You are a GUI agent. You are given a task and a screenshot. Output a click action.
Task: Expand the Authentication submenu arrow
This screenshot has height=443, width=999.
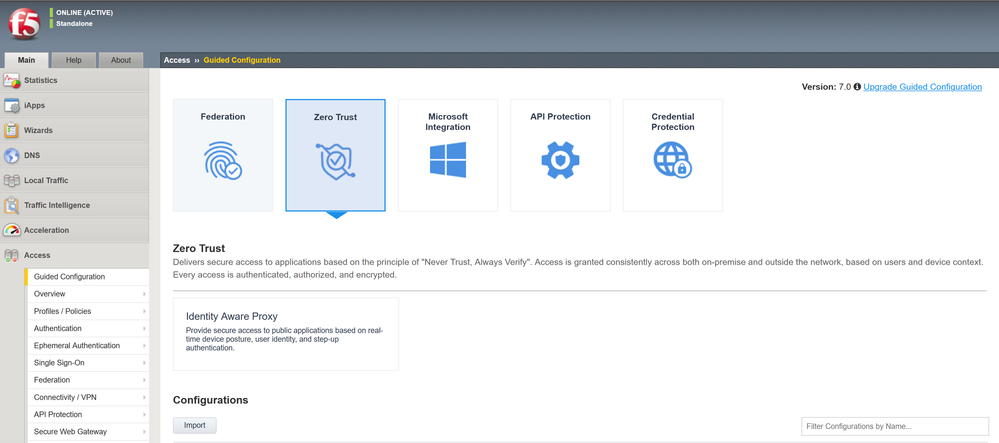144,328
